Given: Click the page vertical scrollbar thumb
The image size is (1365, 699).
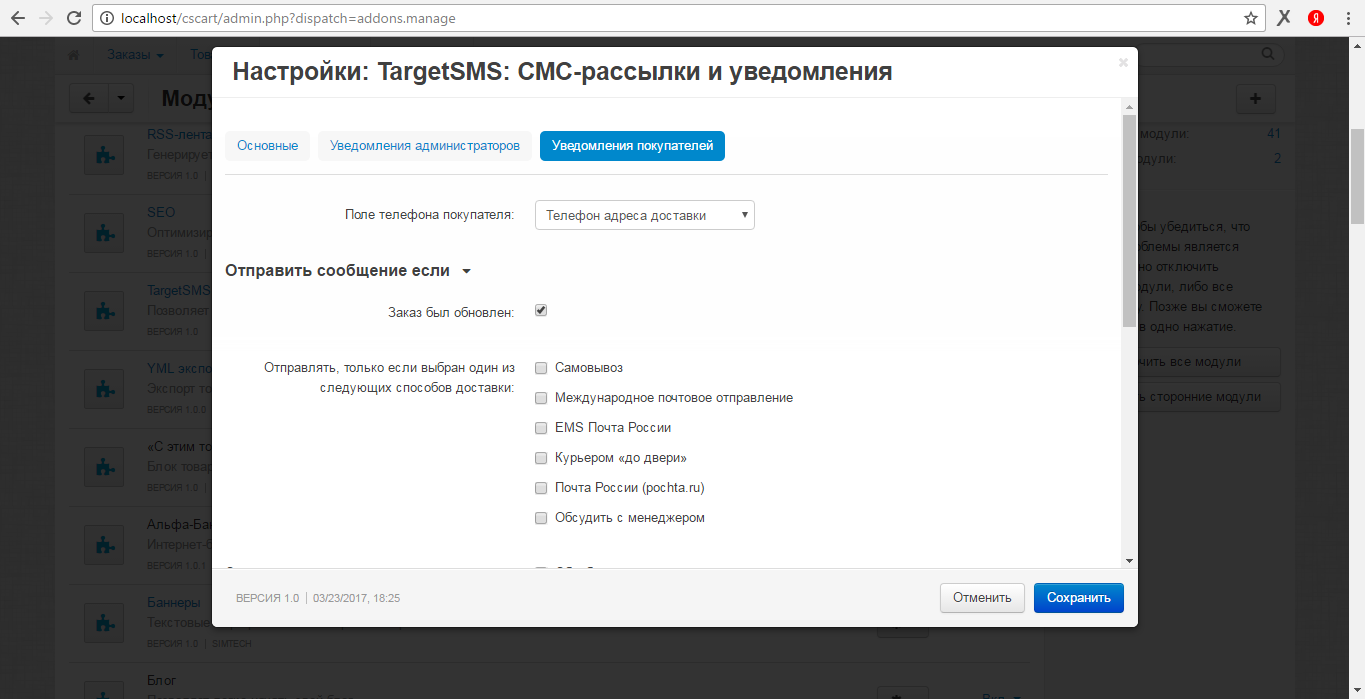Looking at the screenshot, I should [x=1357, y=175].
